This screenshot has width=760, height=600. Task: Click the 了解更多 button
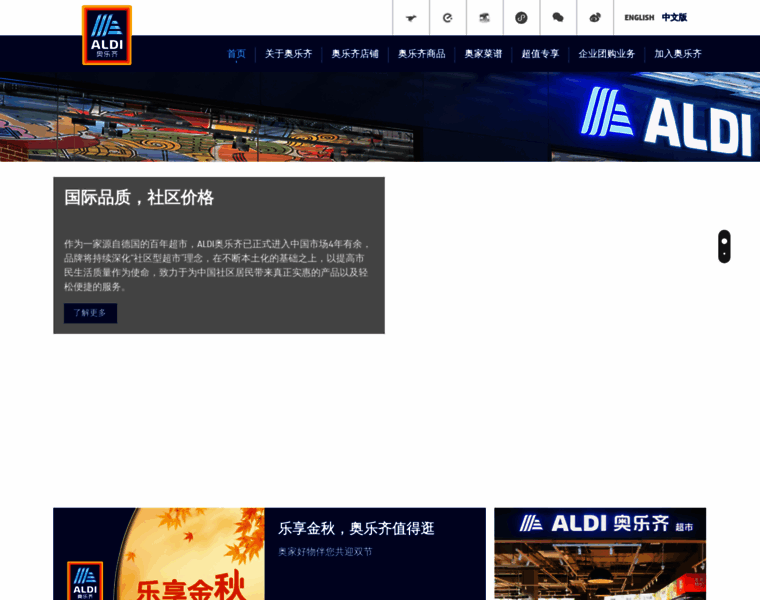(90, 313)
